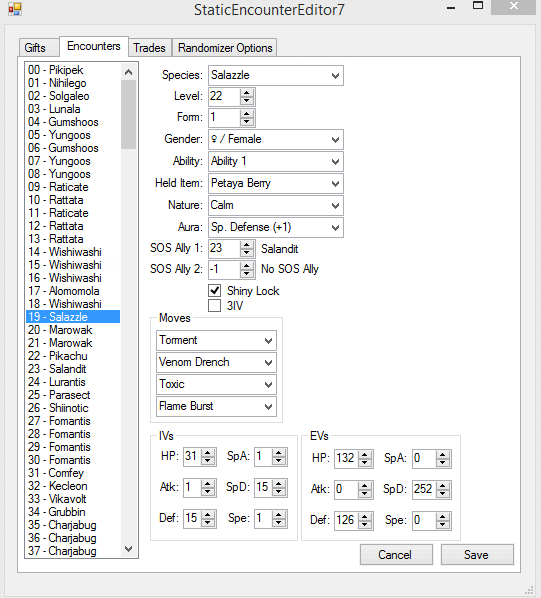Toggle the Shiny Lock checkbox
The height and width of the screenshot is (598, 541).
tap(215, 291)
